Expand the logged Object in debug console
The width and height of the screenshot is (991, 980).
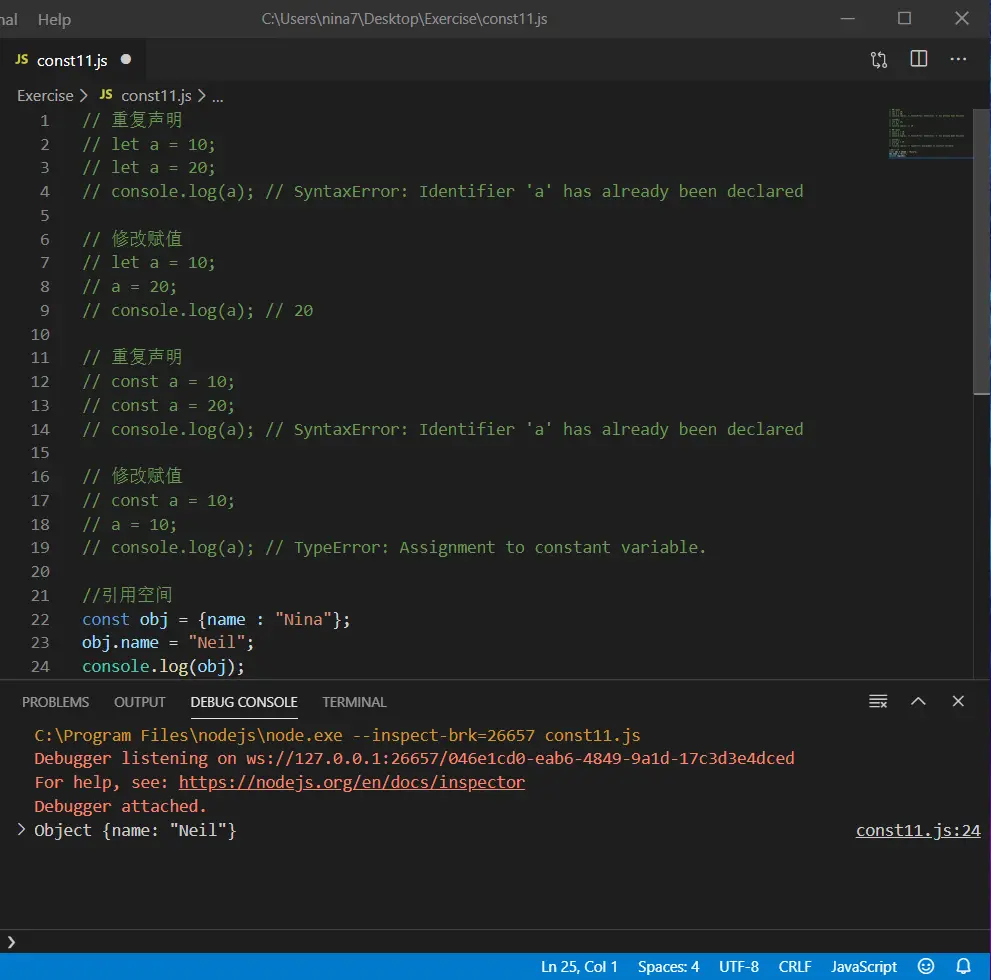point(21,830)
